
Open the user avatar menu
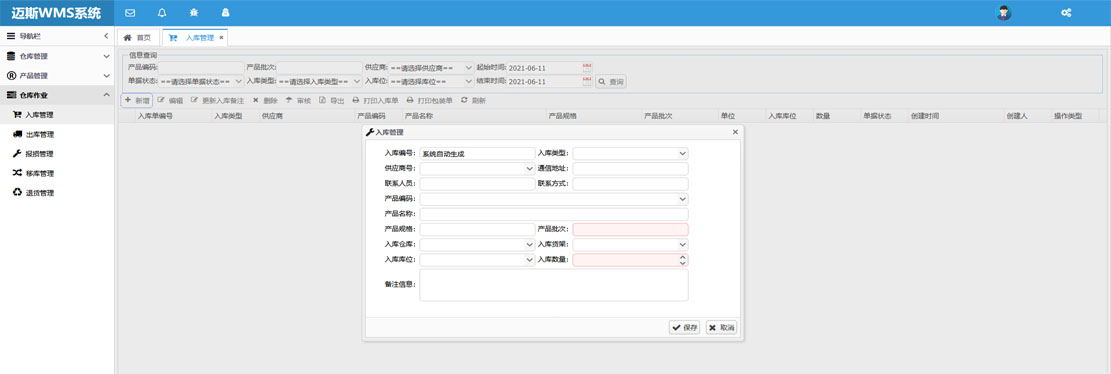pos(1003,13)
